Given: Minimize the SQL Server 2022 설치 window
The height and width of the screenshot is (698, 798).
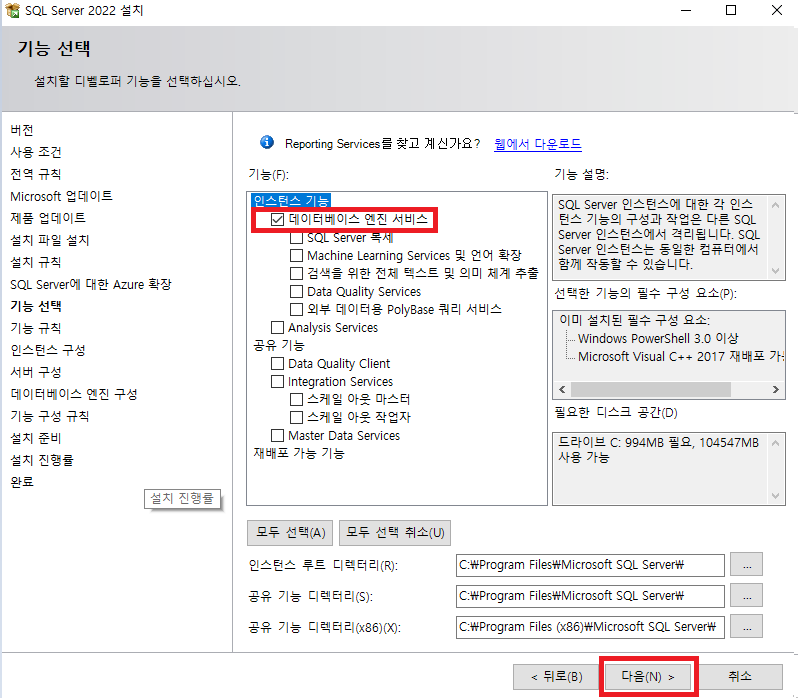Looking at the screenshot, I should (686, 10).
